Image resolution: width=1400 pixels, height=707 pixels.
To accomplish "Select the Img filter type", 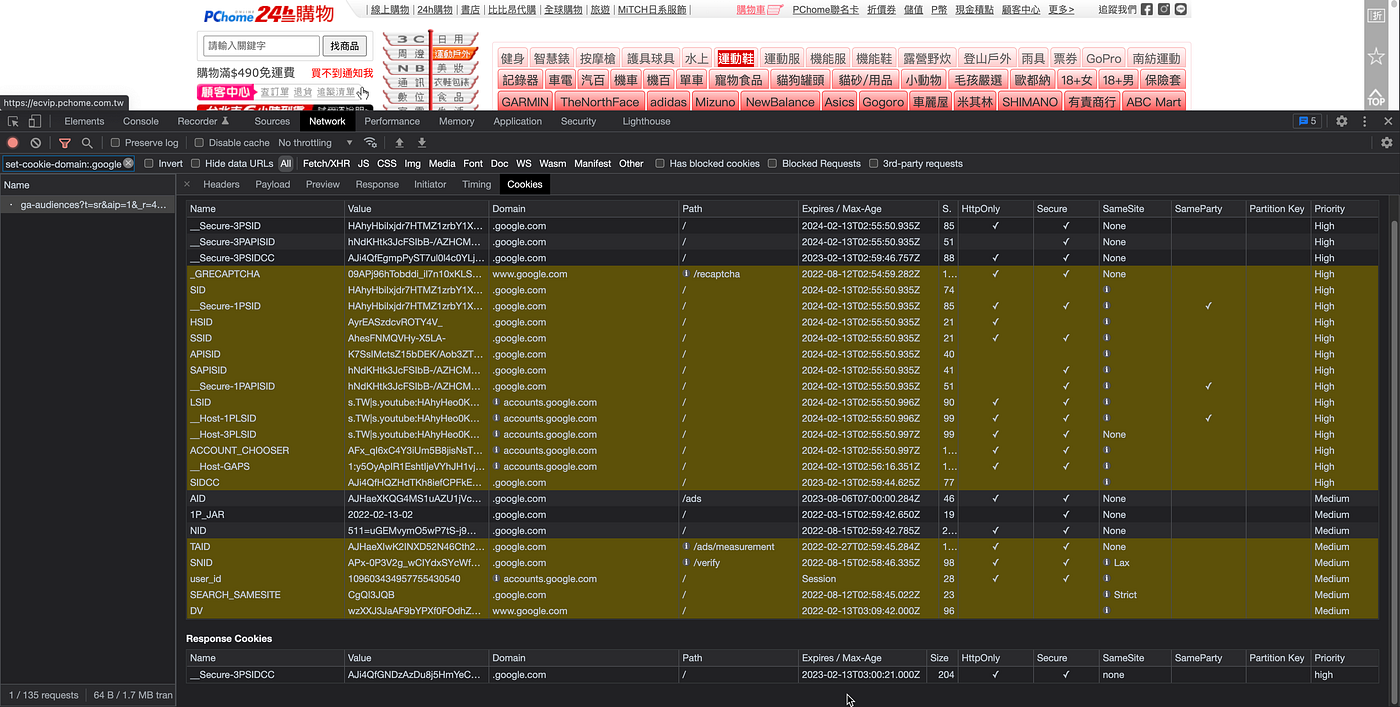I will [412, 163].
